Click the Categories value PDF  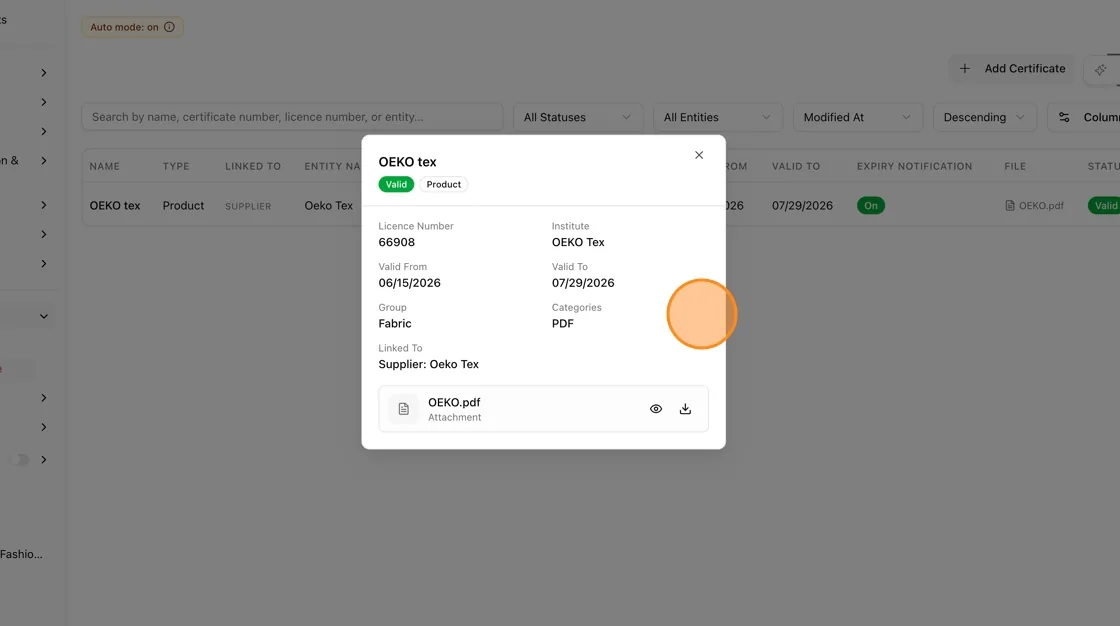[x=563, y=324]
